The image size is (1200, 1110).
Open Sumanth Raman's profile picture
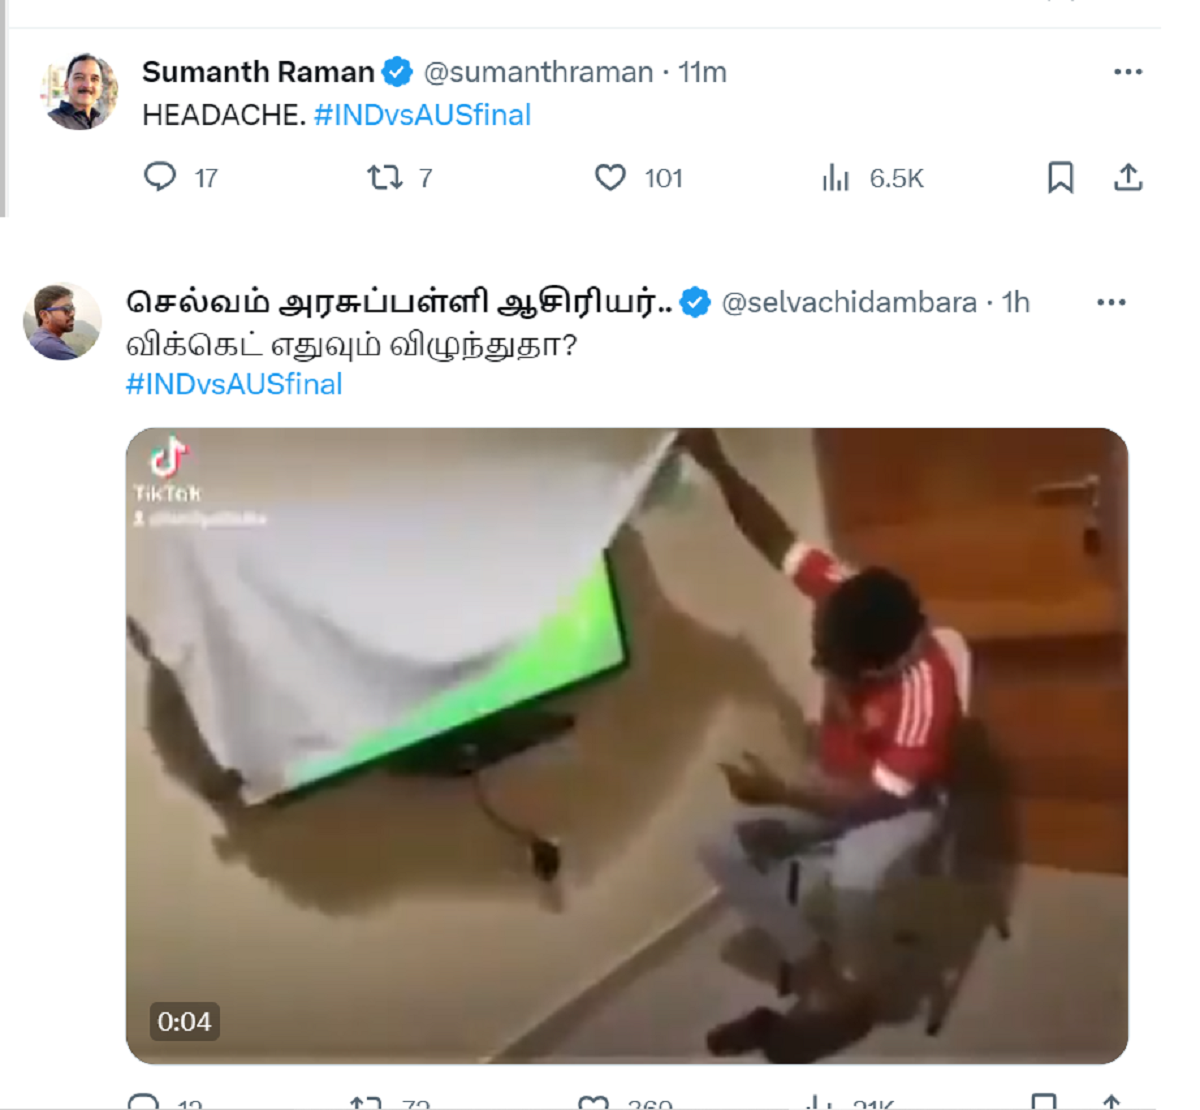(x=81, y=92)
